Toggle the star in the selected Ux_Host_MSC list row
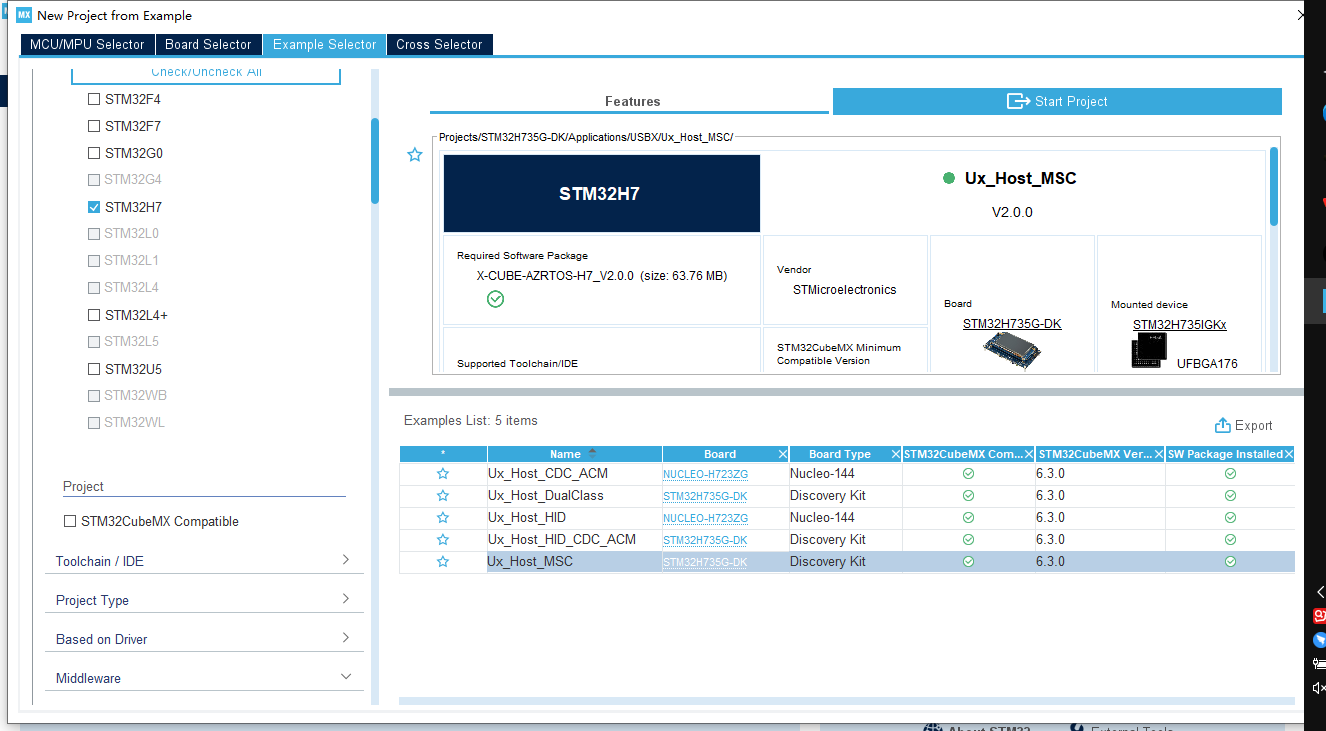Viewport: 1326px width, 731px height. (x=443, y=562)
